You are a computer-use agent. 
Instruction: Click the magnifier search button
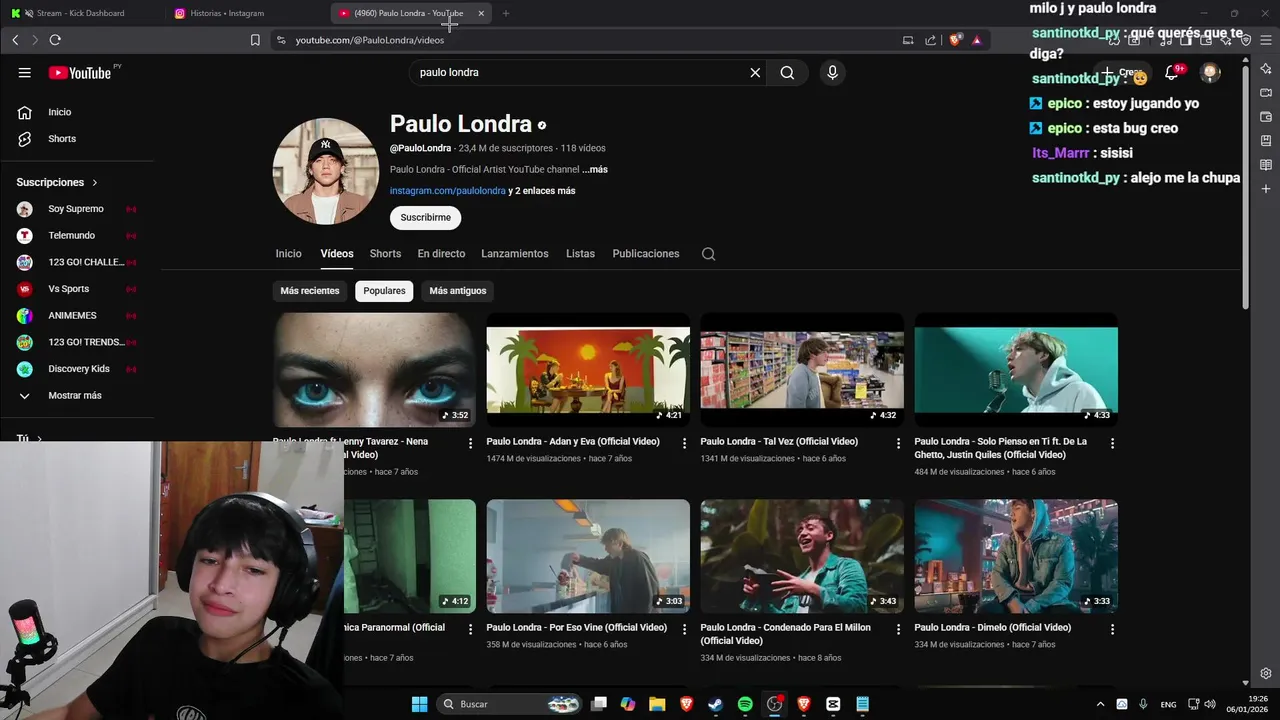(787, 72)
